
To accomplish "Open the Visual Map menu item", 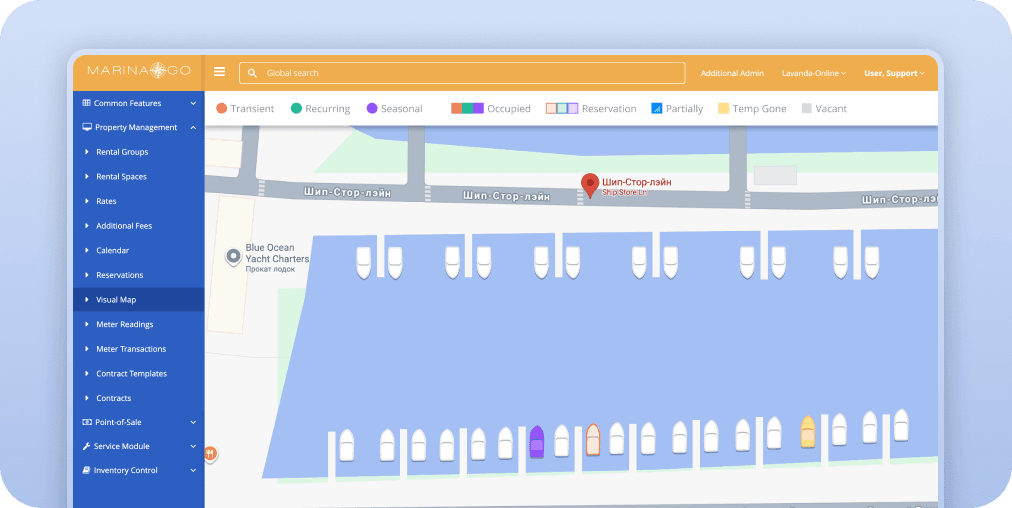I will 116,300.
